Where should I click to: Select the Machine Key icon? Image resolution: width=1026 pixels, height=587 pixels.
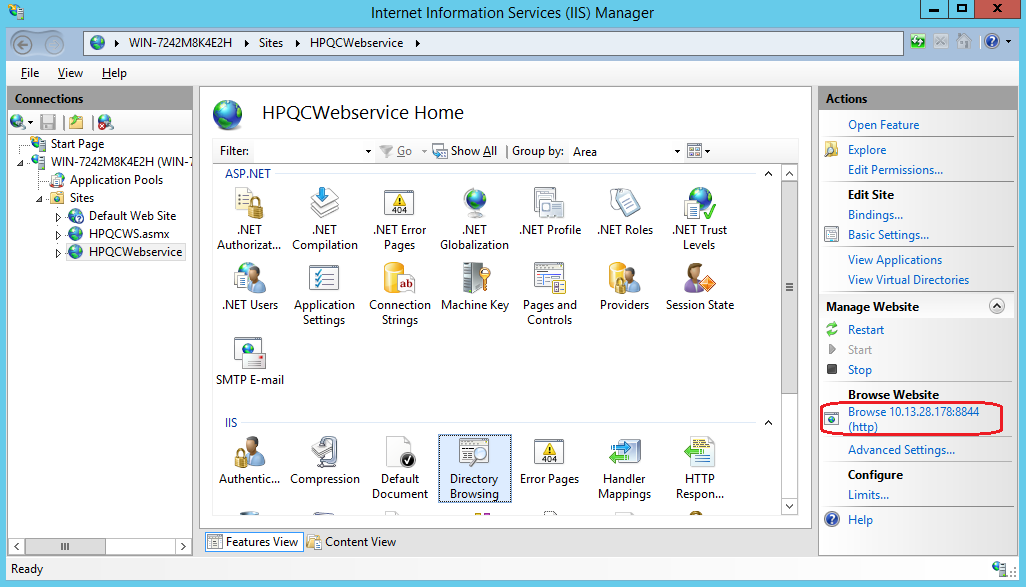(x=475, y=290)
